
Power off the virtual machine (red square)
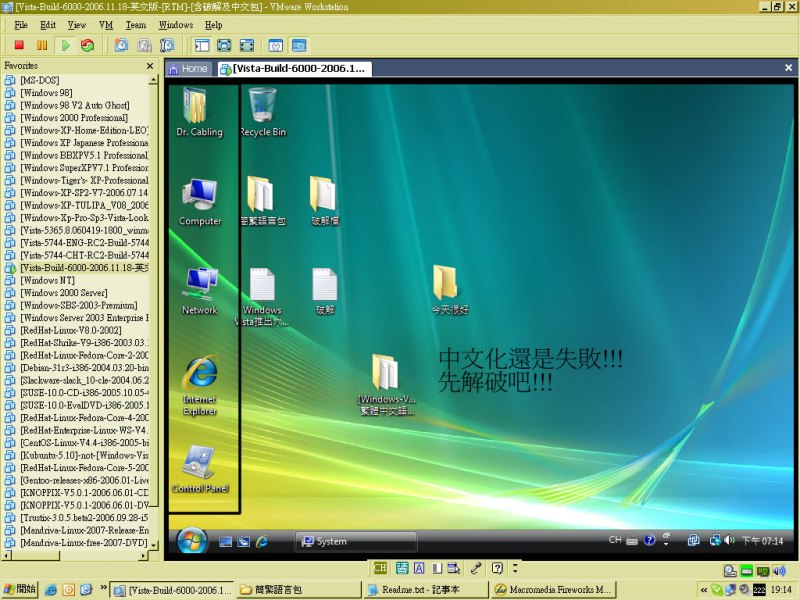19,45
